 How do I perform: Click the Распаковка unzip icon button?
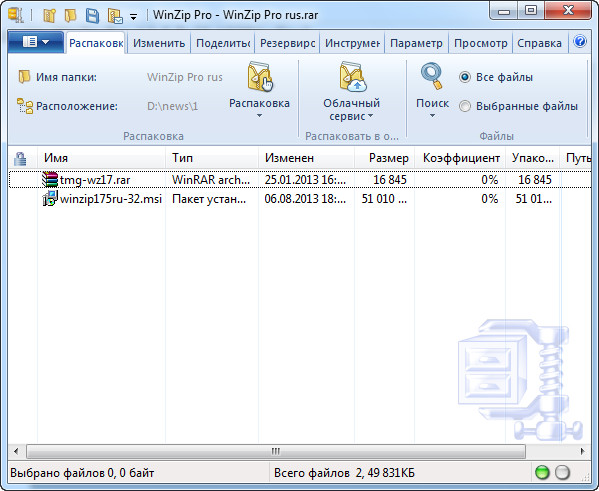point(260,77)
